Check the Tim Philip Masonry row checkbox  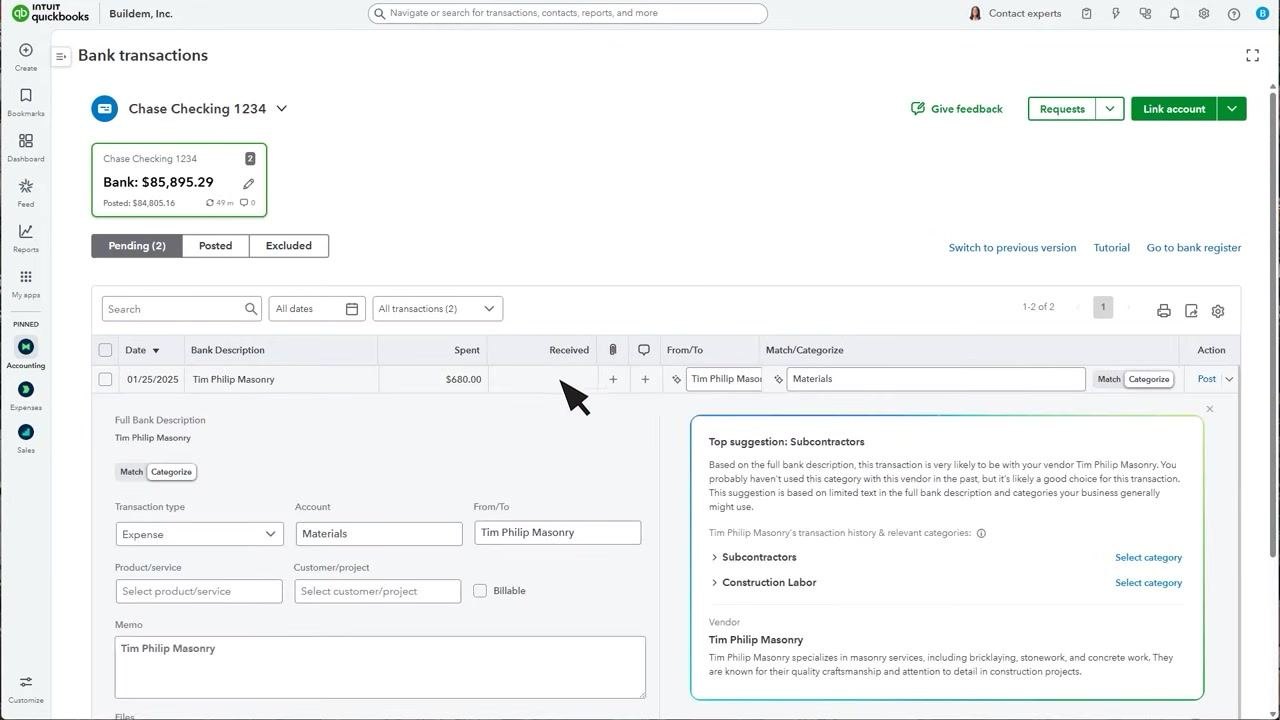(105, 379)
